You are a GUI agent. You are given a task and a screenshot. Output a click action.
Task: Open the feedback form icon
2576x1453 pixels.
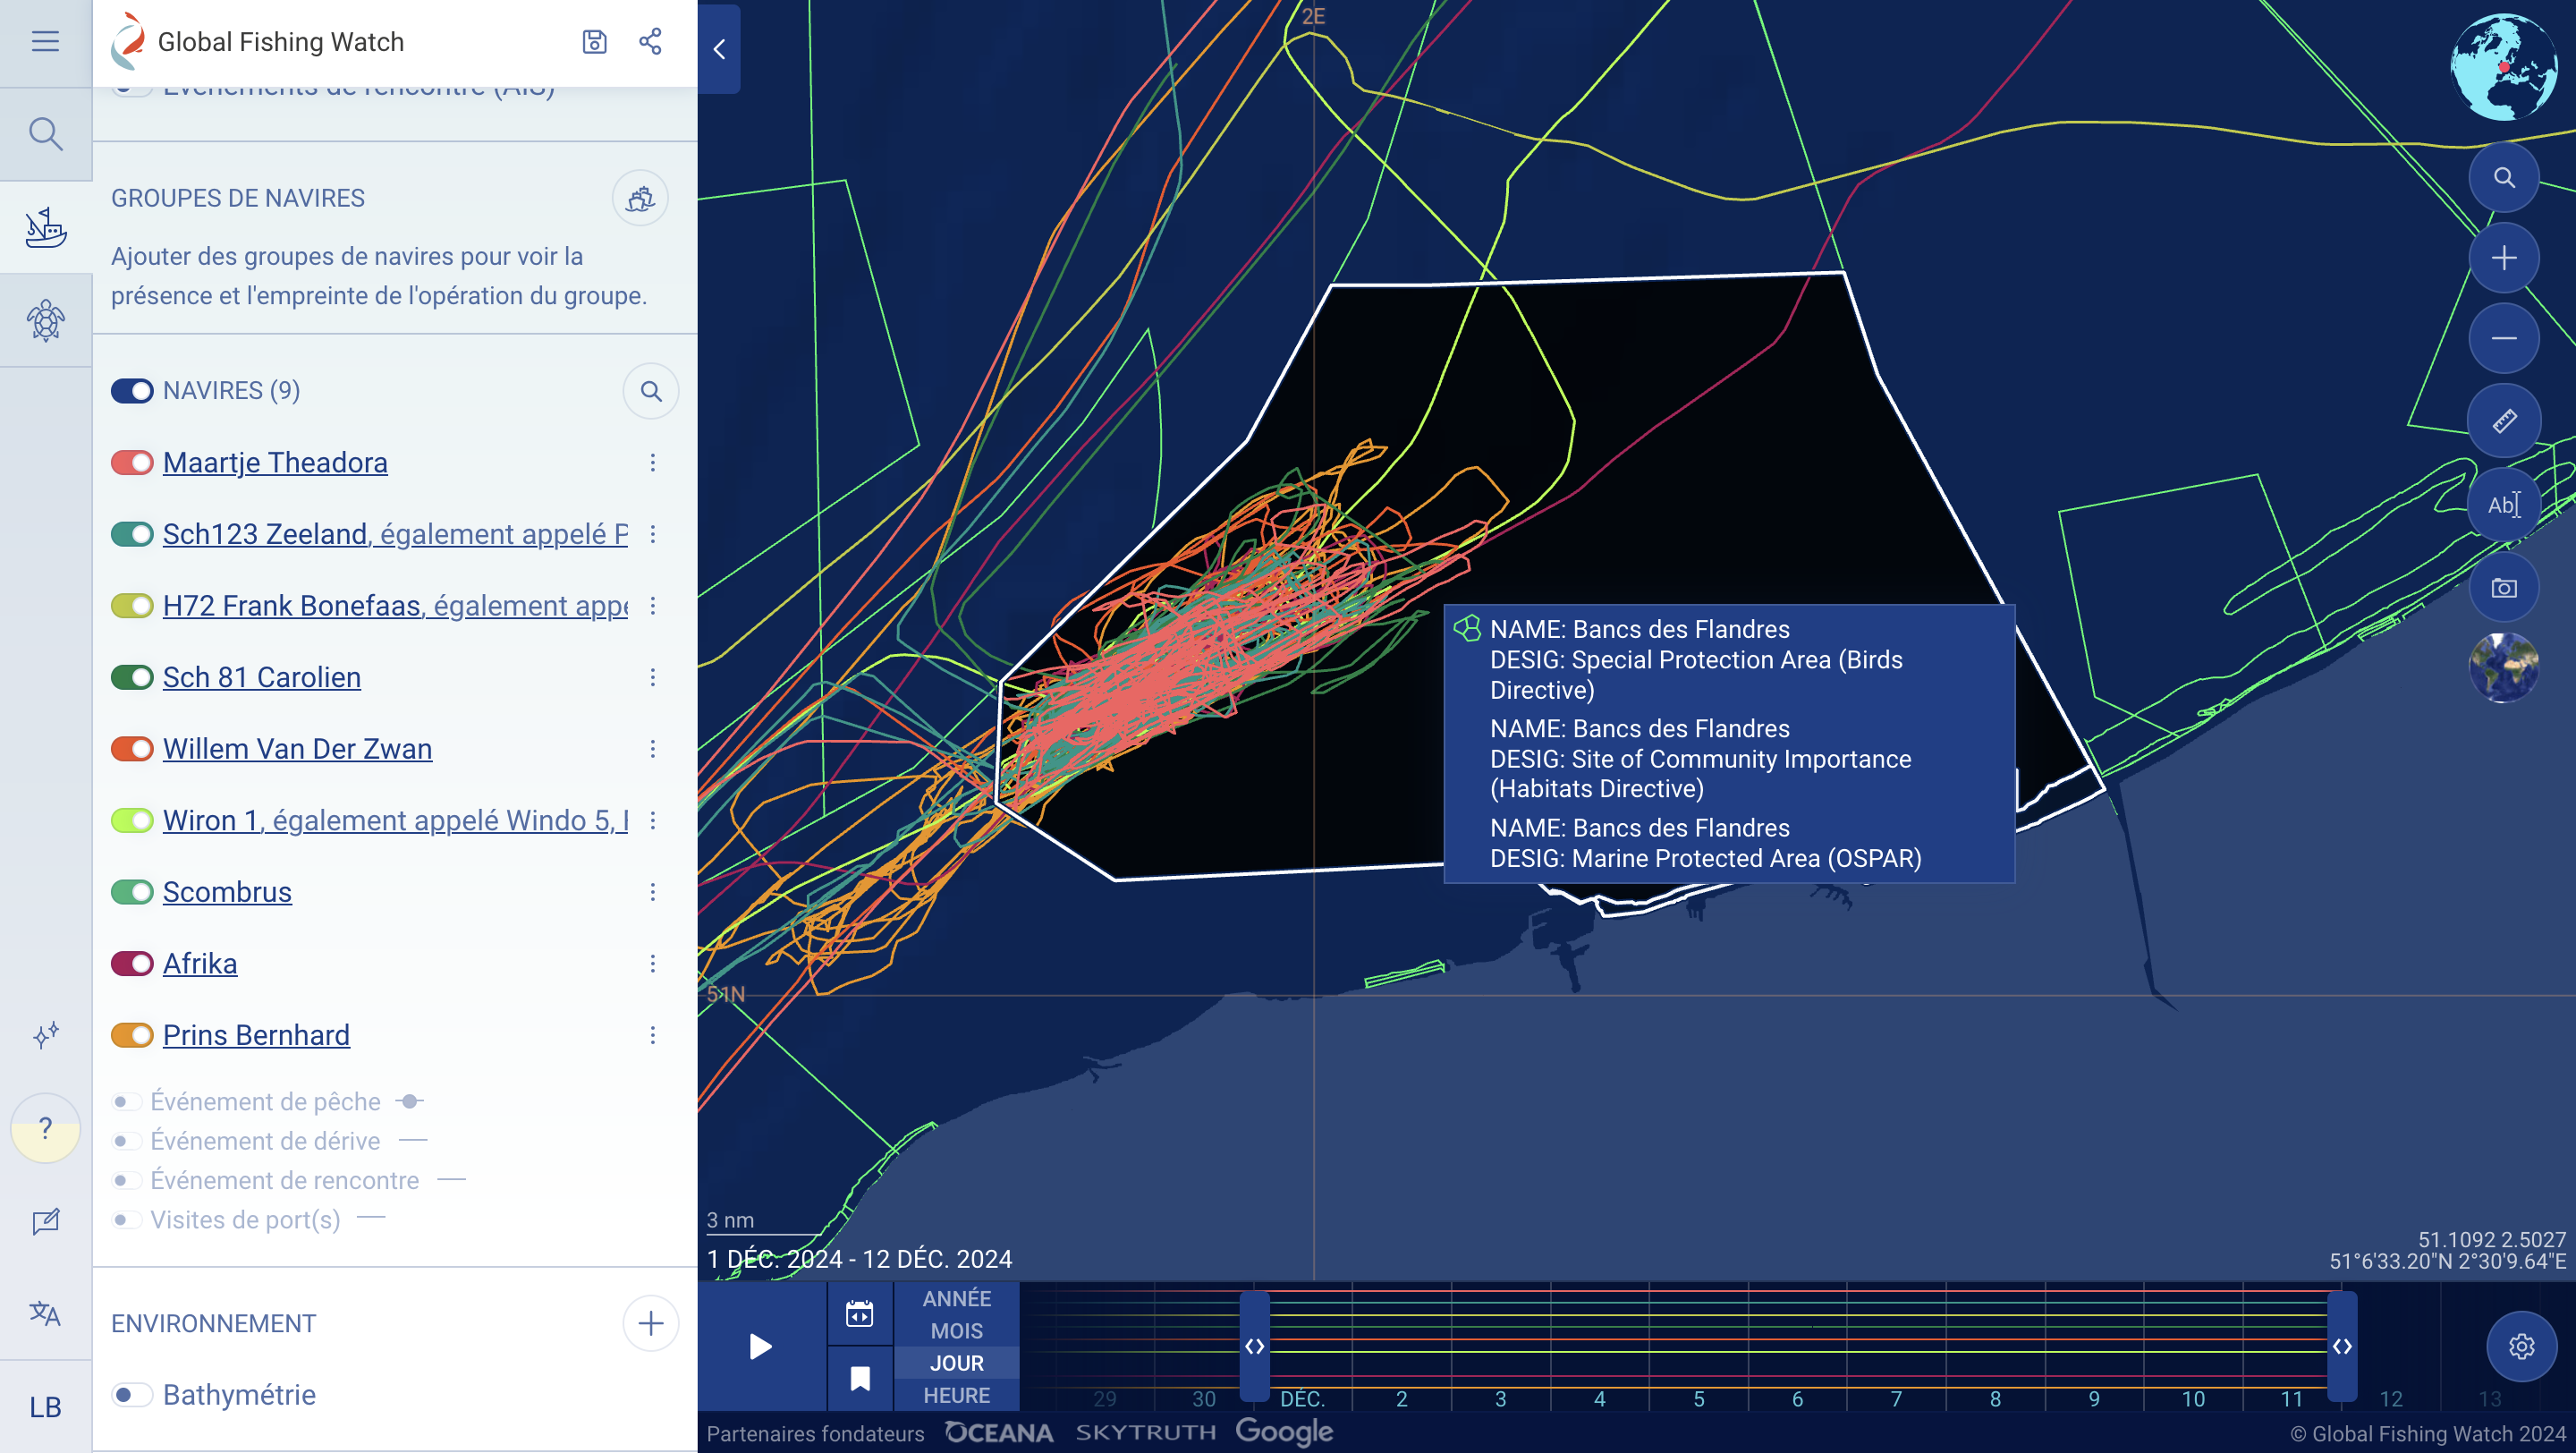(x=45, y=1221)
